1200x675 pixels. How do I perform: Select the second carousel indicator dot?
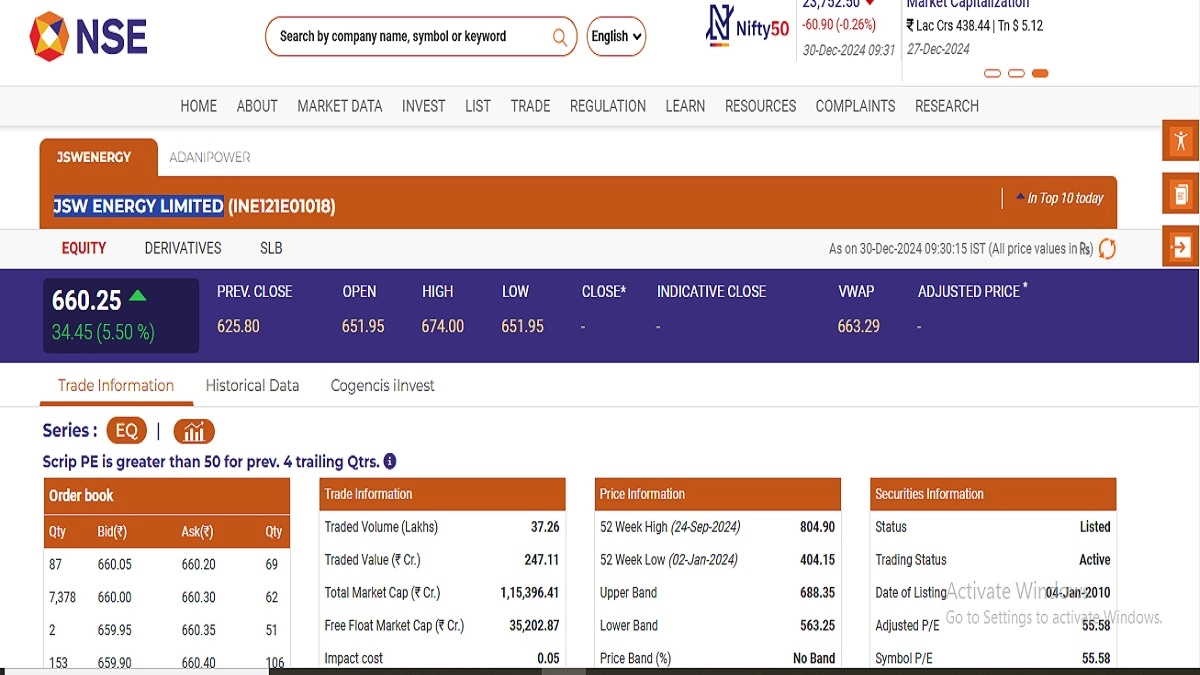tap(1016, 73)
